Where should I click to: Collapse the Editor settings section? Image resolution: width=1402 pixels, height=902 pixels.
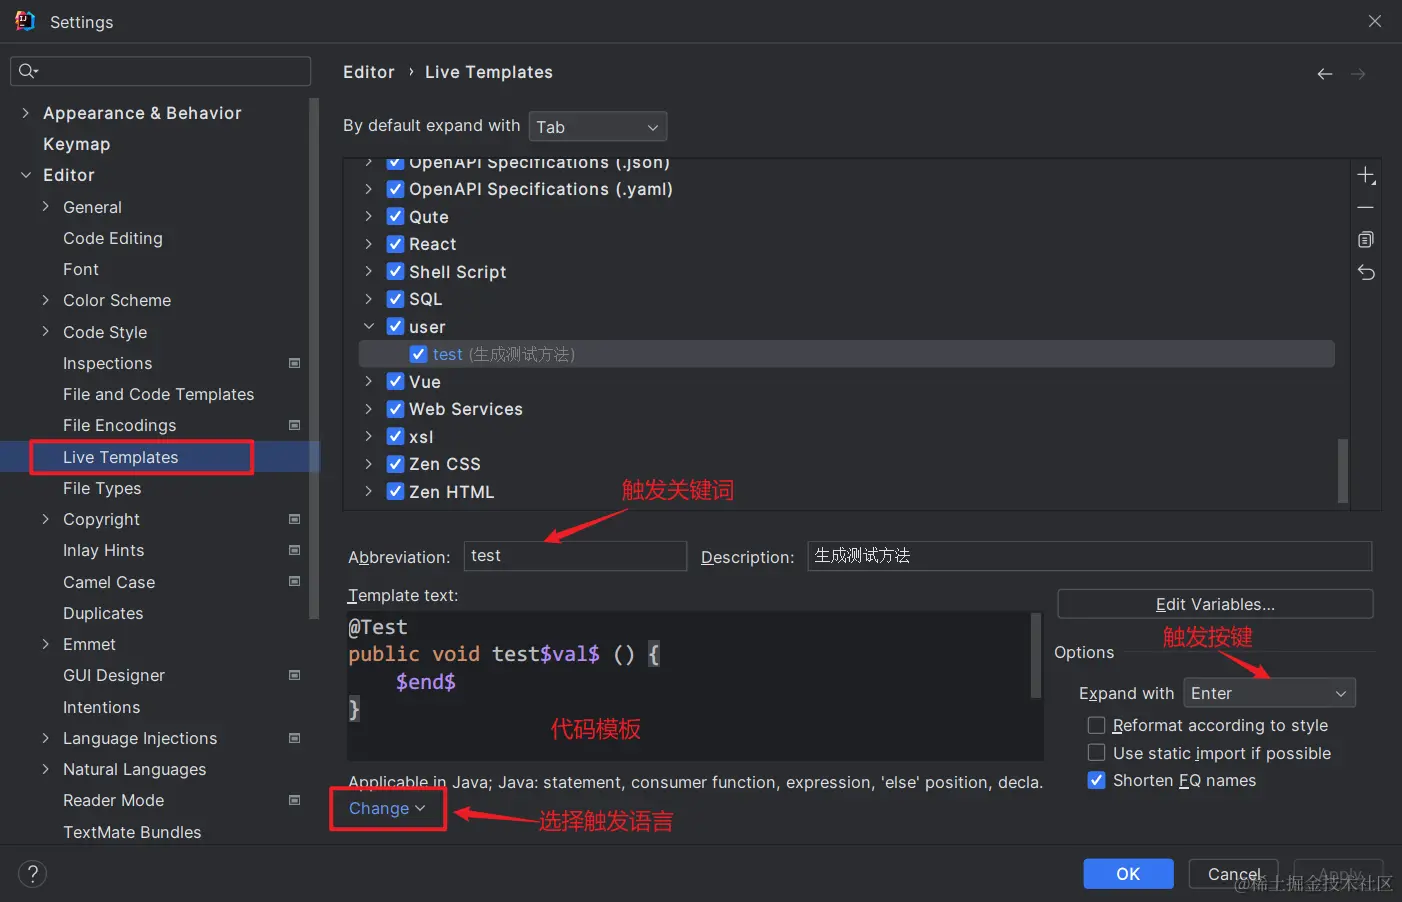[26, 175]
